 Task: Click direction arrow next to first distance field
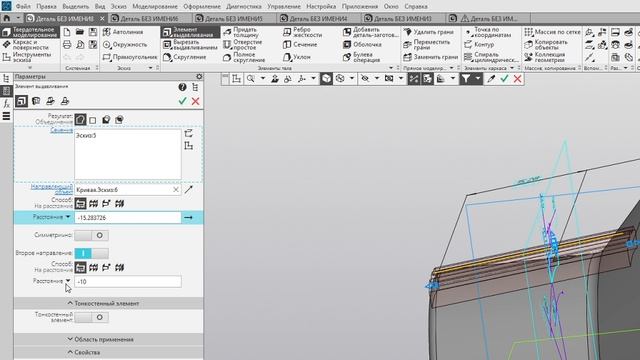point(188,218)
